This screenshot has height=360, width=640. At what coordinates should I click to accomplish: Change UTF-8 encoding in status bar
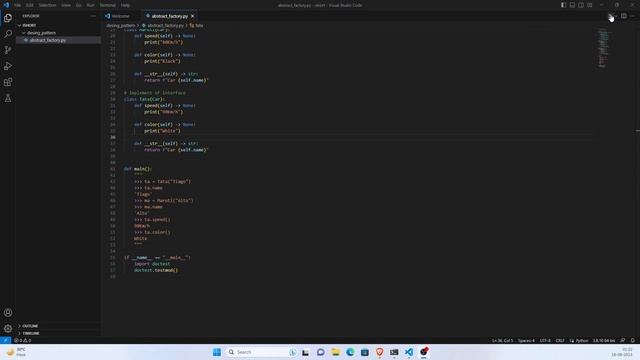(x=545, y=340)
